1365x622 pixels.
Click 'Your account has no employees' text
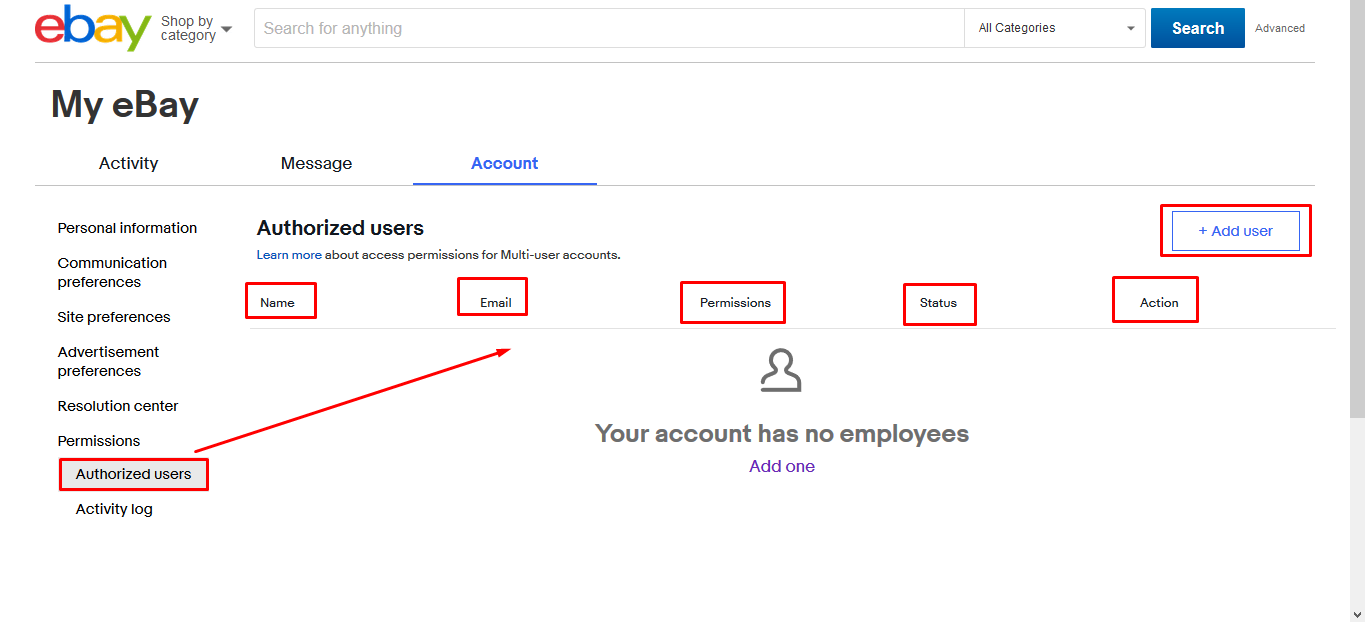pos(782,433)
